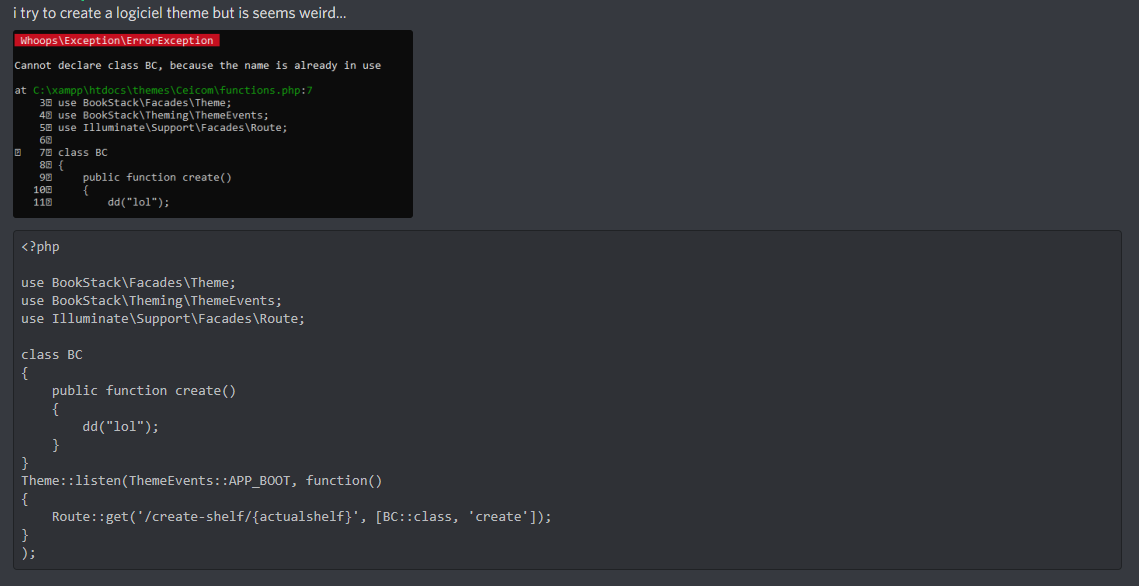The image size is (1139, 586).
Task: Click line 7 'class BC' in the error image
Action: click(83, 152)
